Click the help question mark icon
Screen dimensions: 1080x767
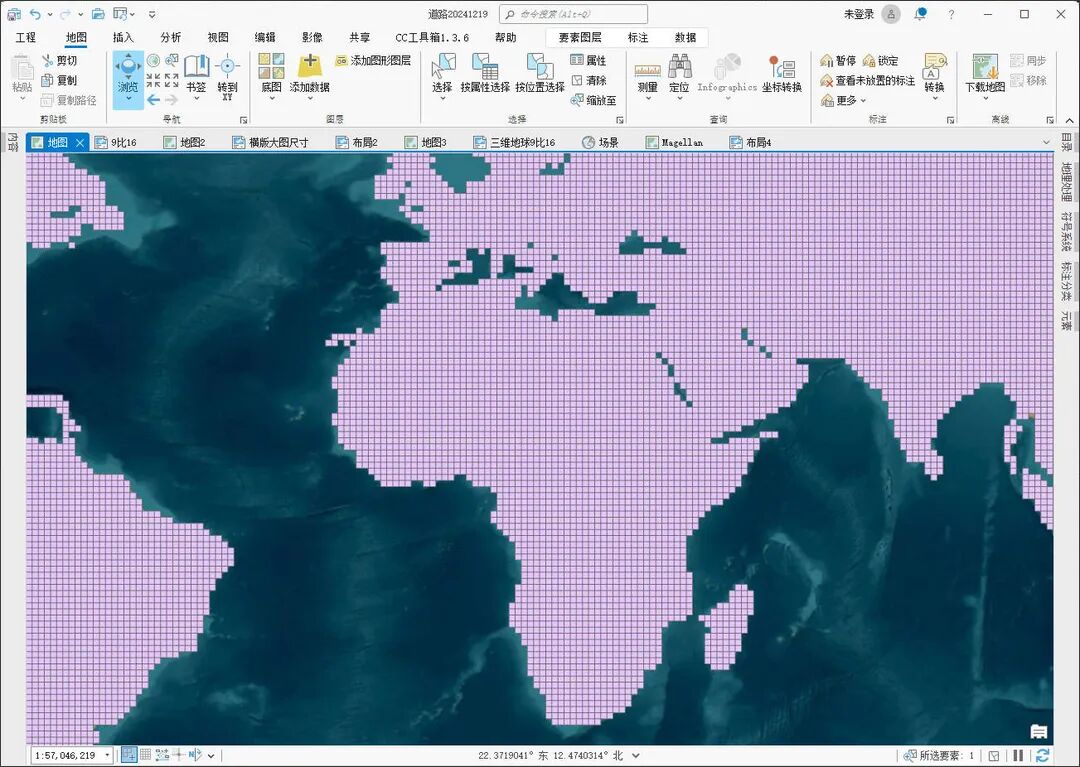pos(951,14)
